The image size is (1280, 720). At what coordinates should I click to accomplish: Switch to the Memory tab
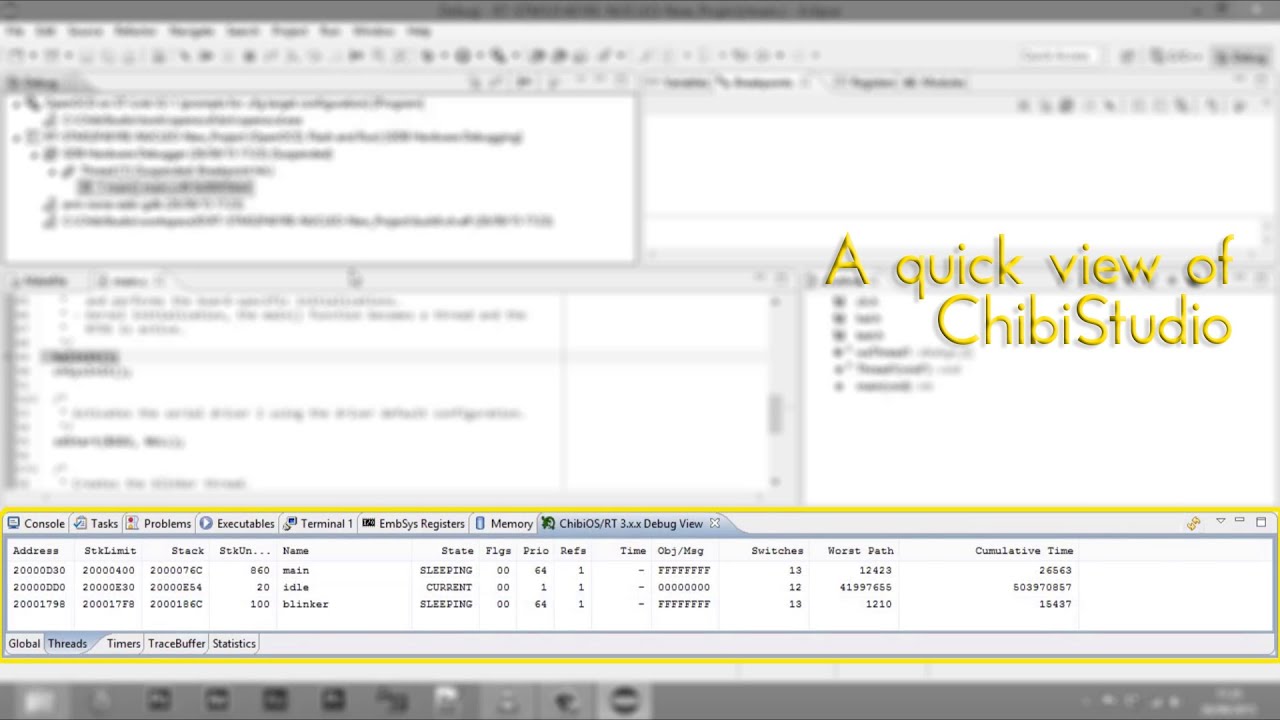pos(503,523)
